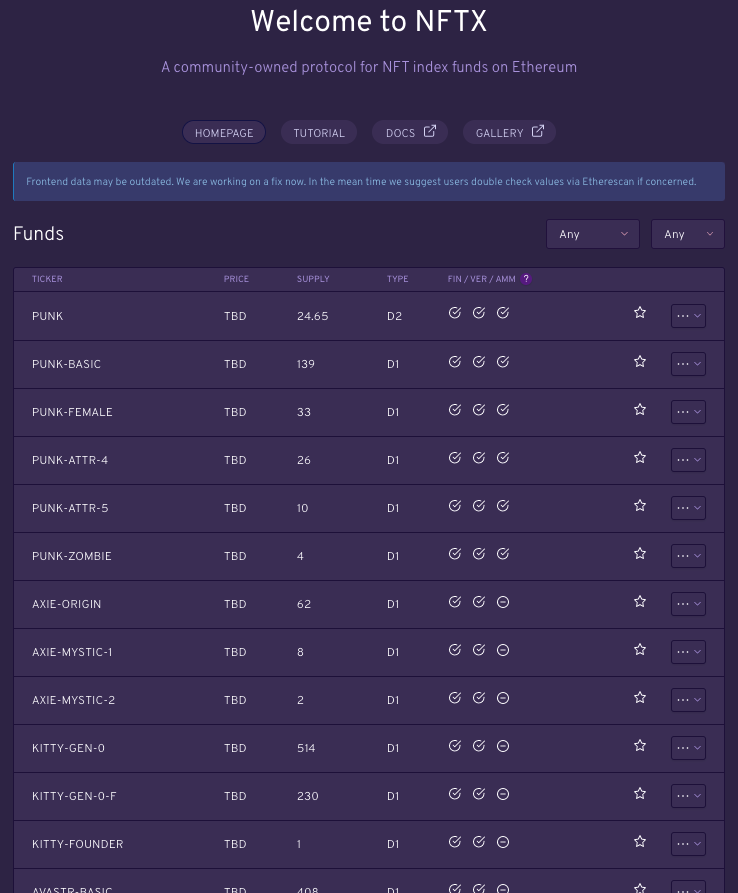Toggle the favorite star for AXIE-MYSTIC-1
The image size is (738, 893).
click(640, 650)
